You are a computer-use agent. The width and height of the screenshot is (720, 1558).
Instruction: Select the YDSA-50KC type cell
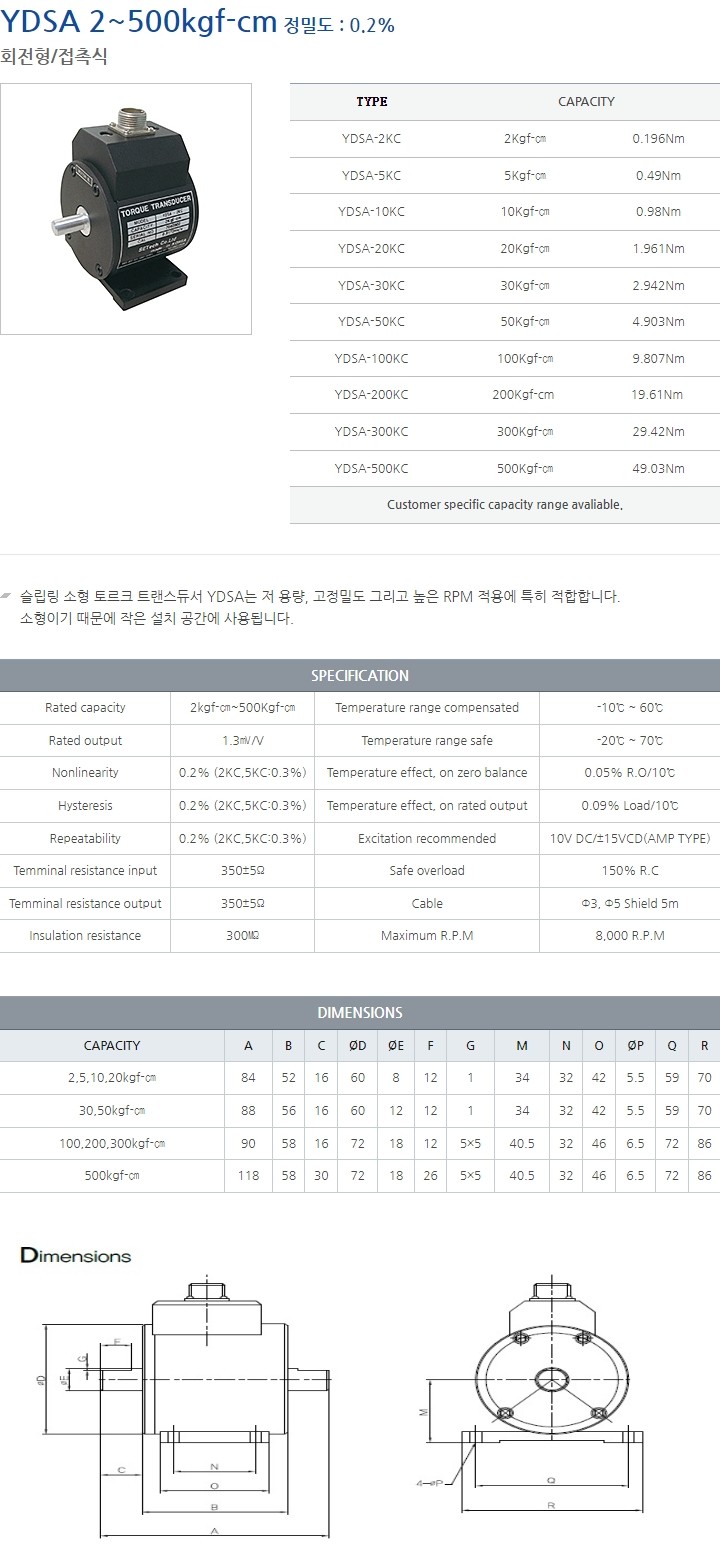pos(371,322)
